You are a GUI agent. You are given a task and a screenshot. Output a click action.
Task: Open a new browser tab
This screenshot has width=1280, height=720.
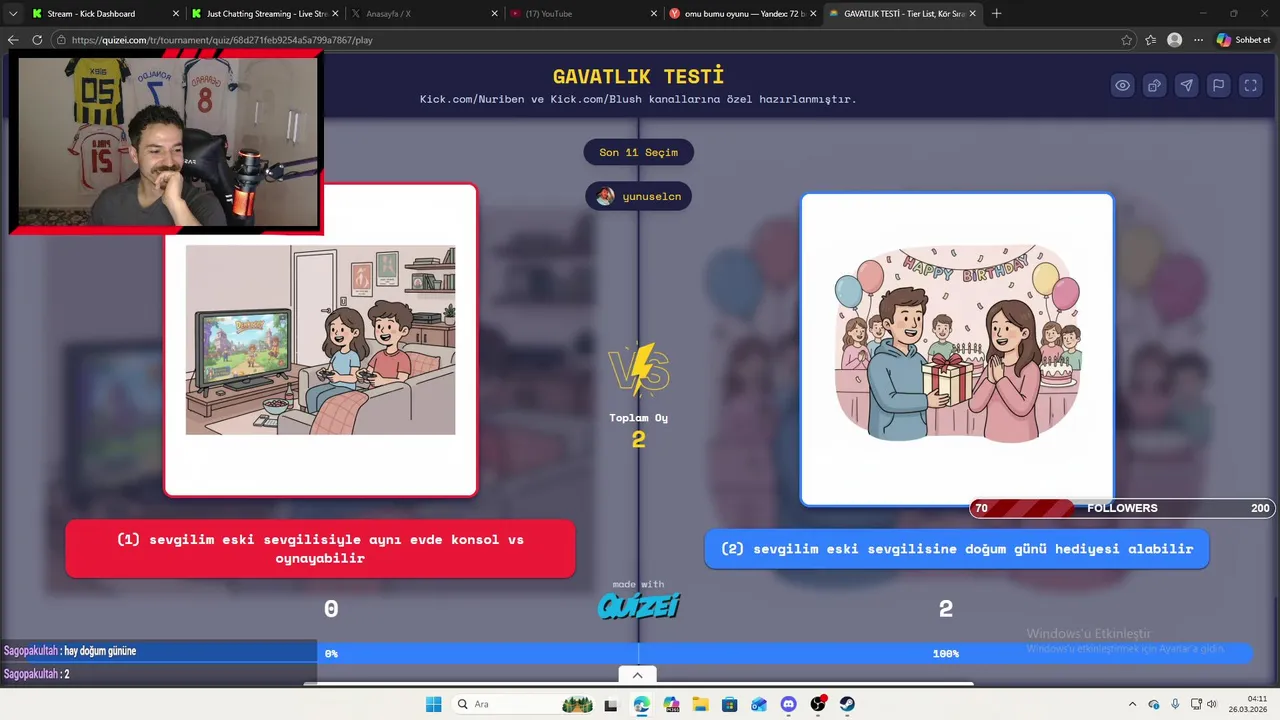click(996, 14)
